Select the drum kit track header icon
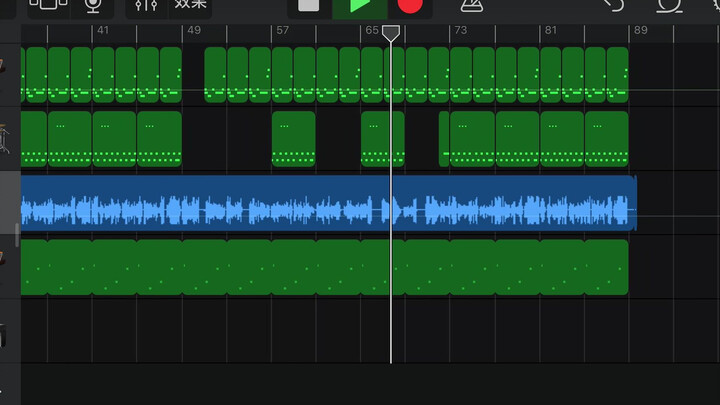The width and height of the screenshot is (720, 405). (x=4, y=139)
